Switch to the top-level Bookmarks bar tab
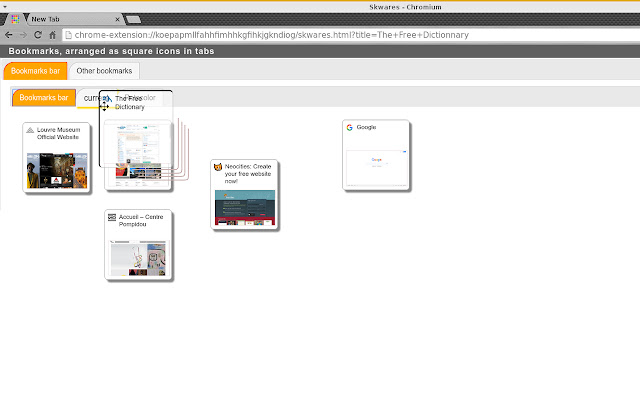The width and height of the screenshot is (640, 400). point(36,71)
